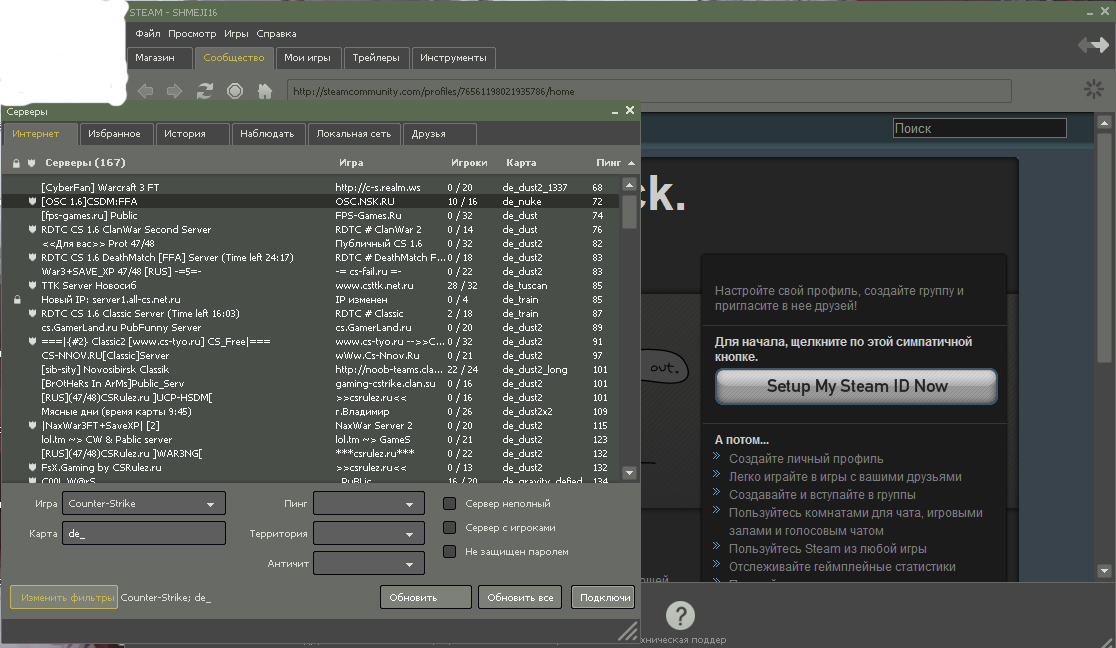Reload the page with the refresh icon
The height and width of the screenshot is (648, 1116).
click(205, 91)
